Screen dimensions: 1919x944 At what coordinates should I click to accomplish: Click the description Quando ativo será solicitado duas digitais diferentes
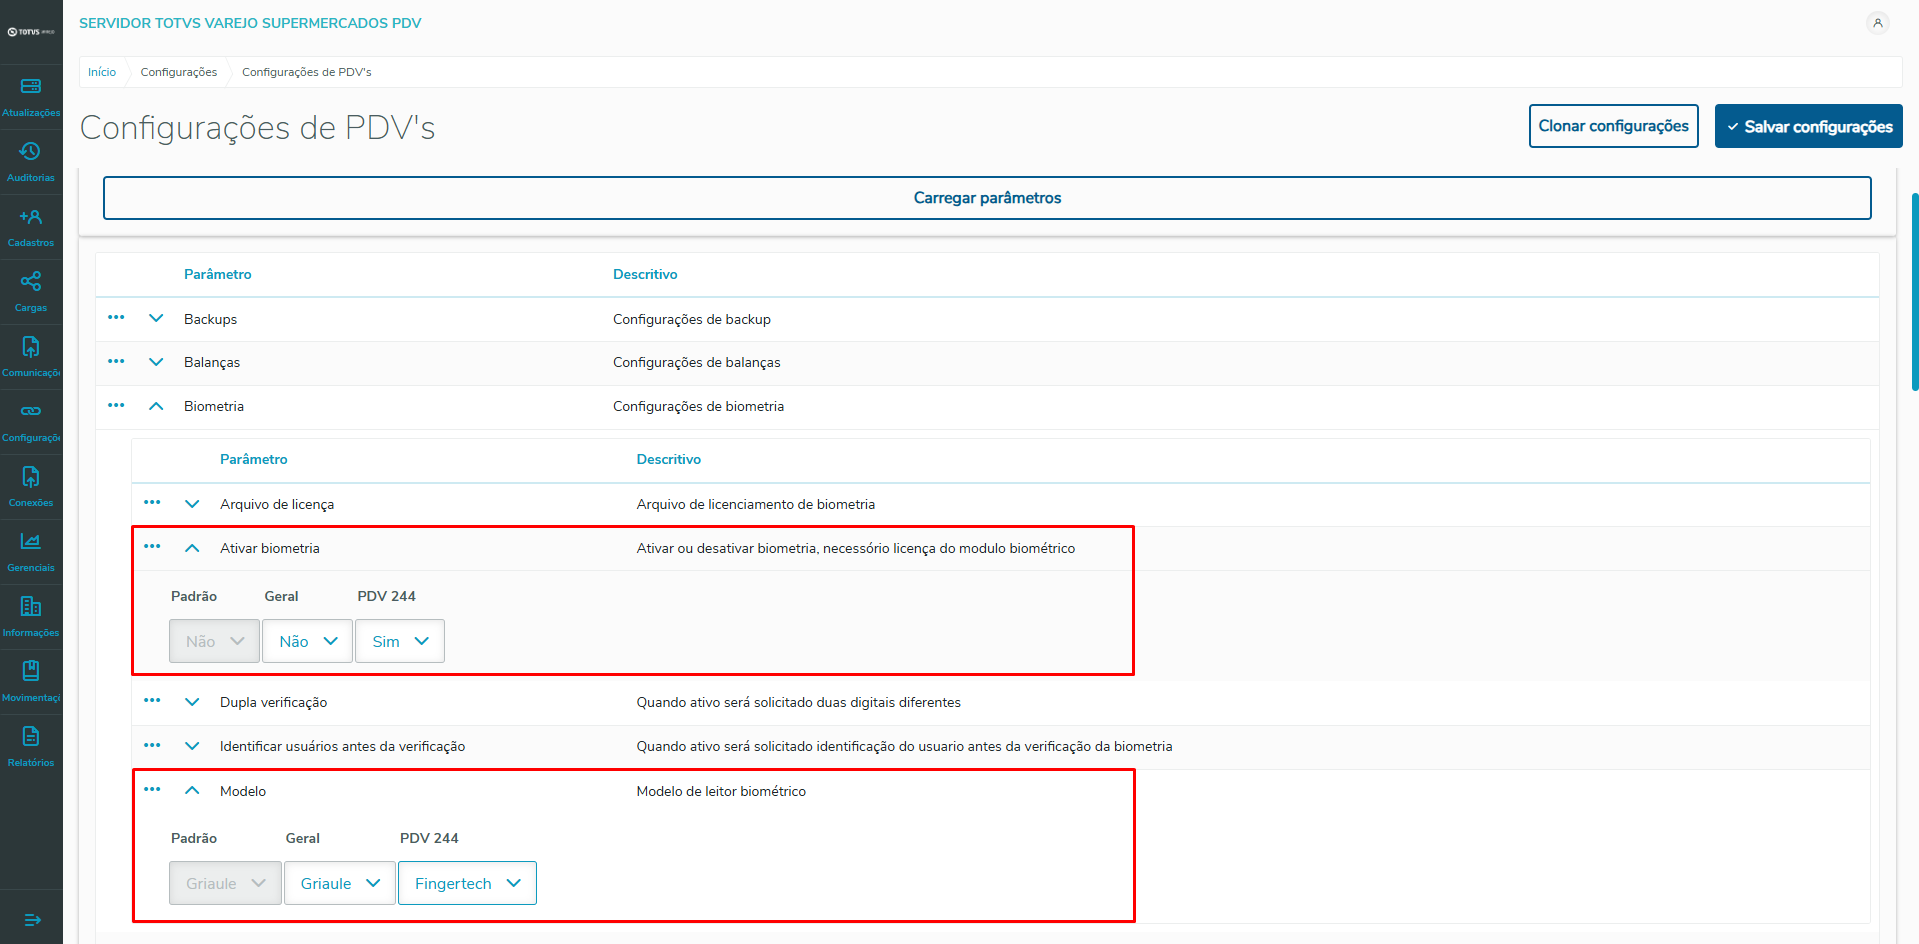click(x=799, y=702)
